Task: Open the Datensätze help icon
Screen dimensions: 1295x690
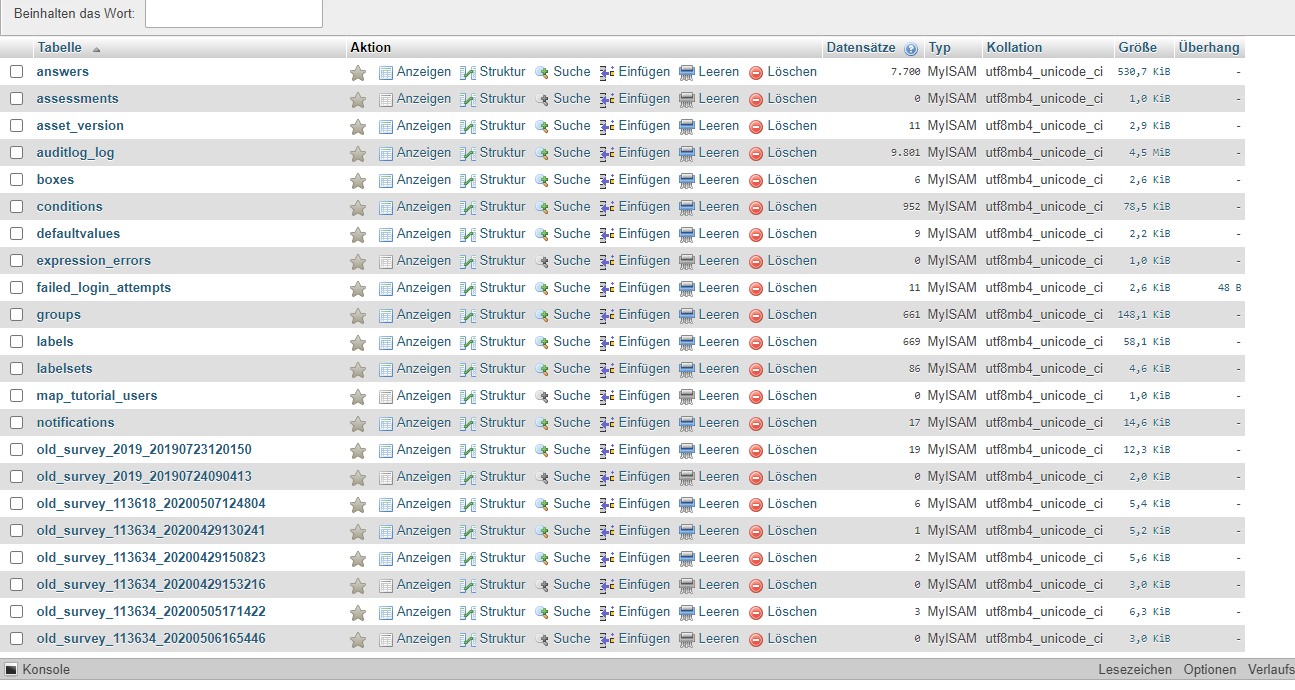Action: coord(910,48)
